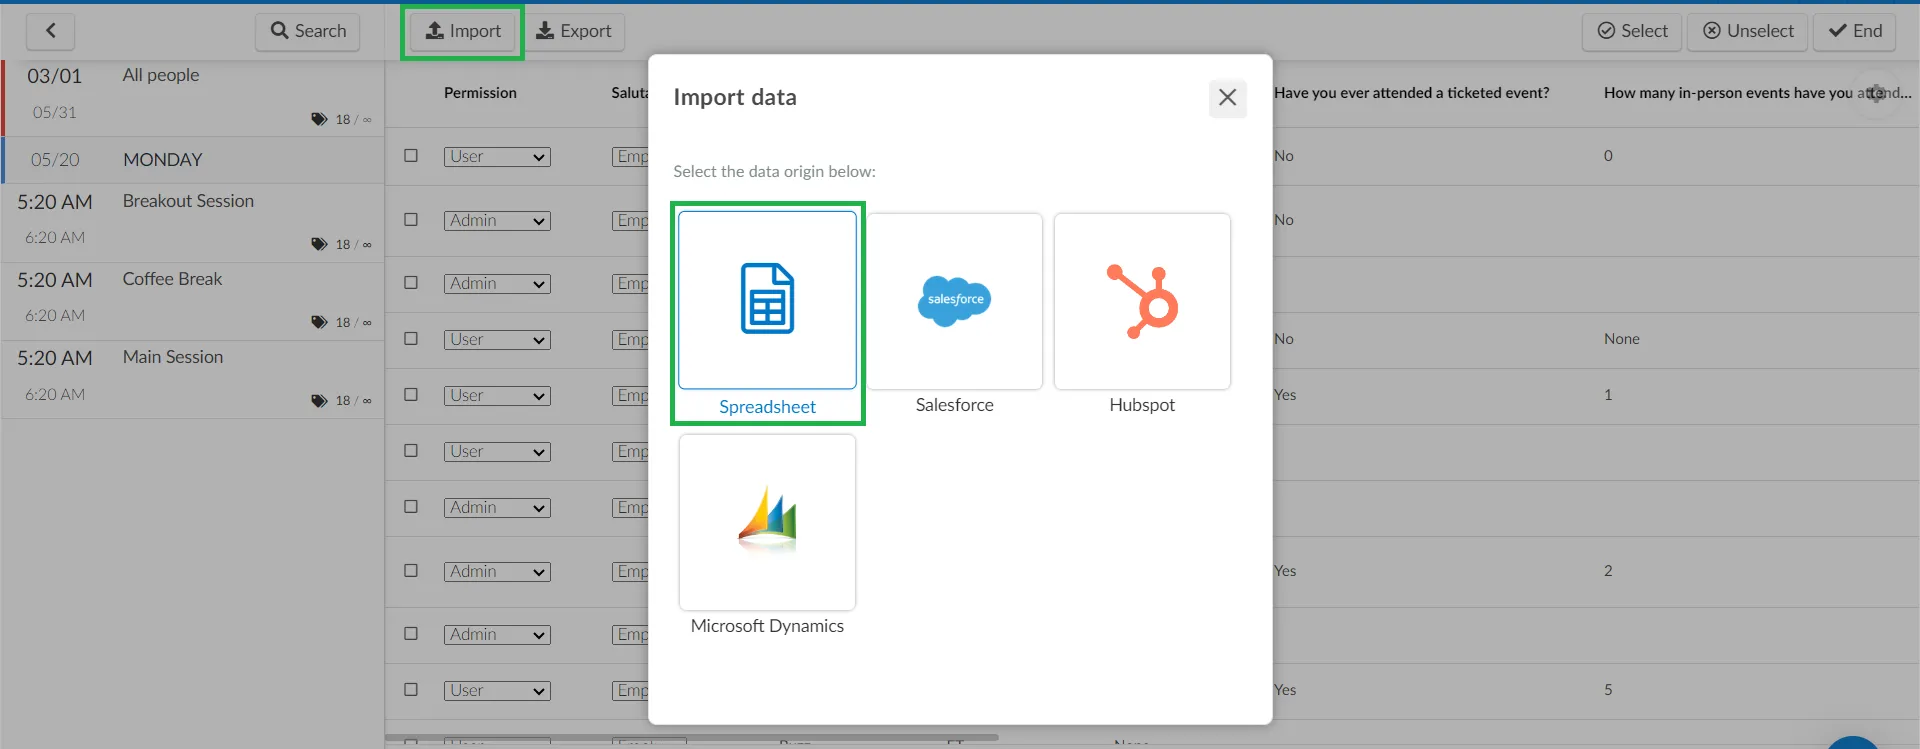Image resolution: width=1920 pixels, height=749 pixels.
Task: Open the column settings gear
Action: pos(1876,93)
